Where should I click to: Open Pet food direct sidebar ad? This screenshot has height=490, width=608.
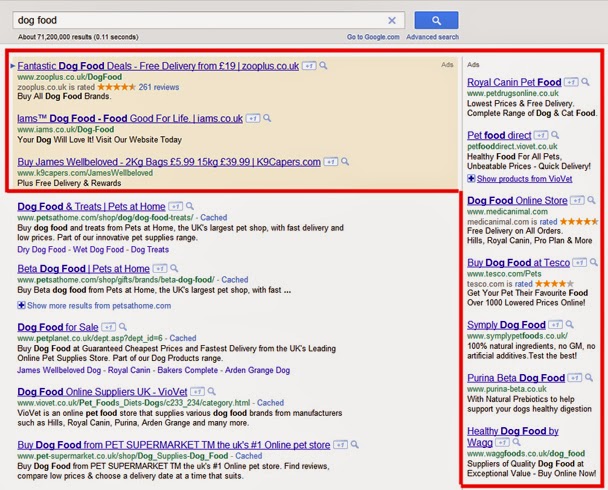499,135
